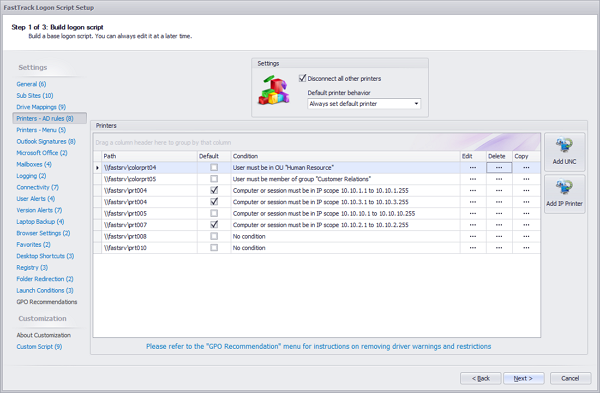Screen dimensions: 600x393
Task: Click Copy ellipsis for 10.10.3.1 scope row
Action: coord(526,202)
